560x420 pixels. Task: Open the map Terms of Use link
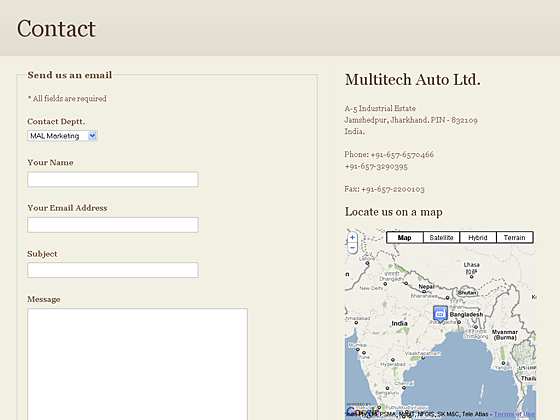514,414
